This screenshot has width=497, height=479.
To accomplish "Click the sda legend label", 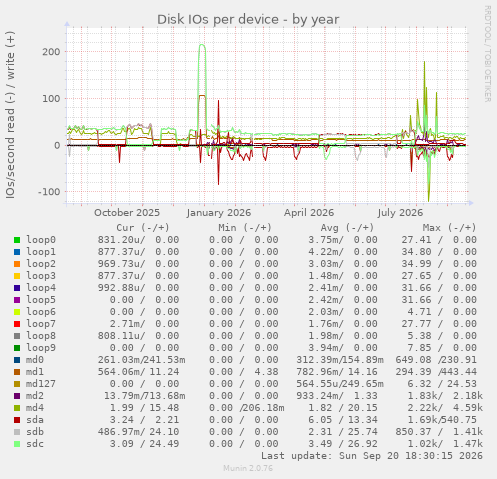I will point(35,420).
